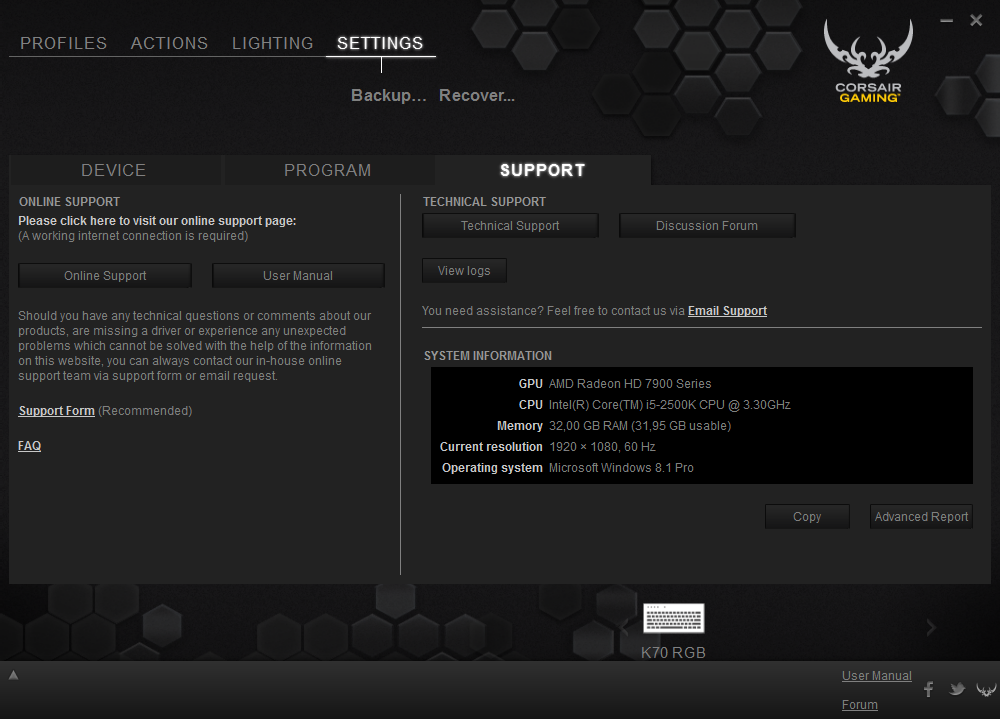Select the Support sub-tab

543,170
